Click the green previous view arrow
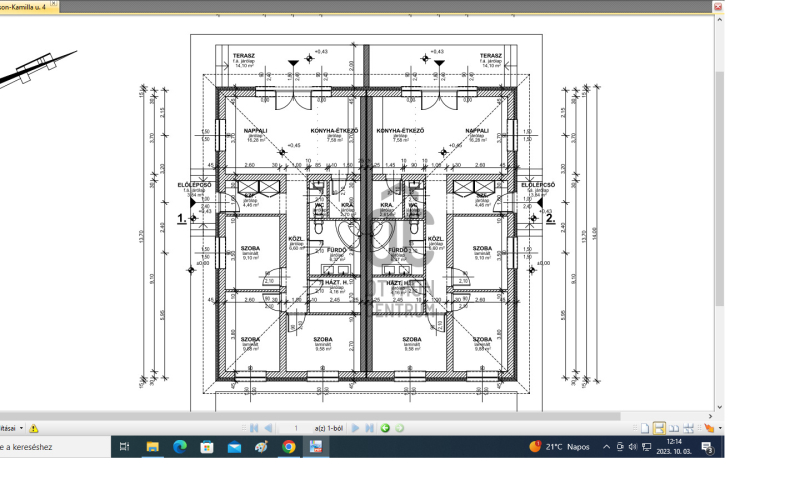 point(385,428)
